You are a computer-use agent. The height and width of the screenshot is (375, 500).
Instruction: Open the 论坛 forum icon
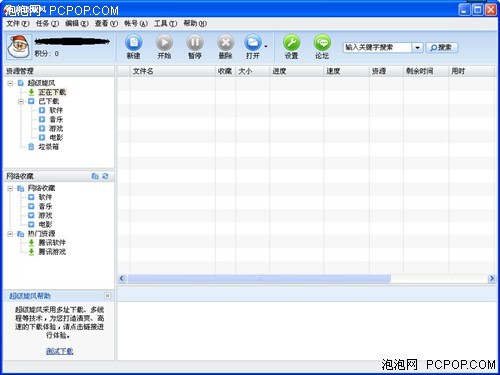(322, 43)
